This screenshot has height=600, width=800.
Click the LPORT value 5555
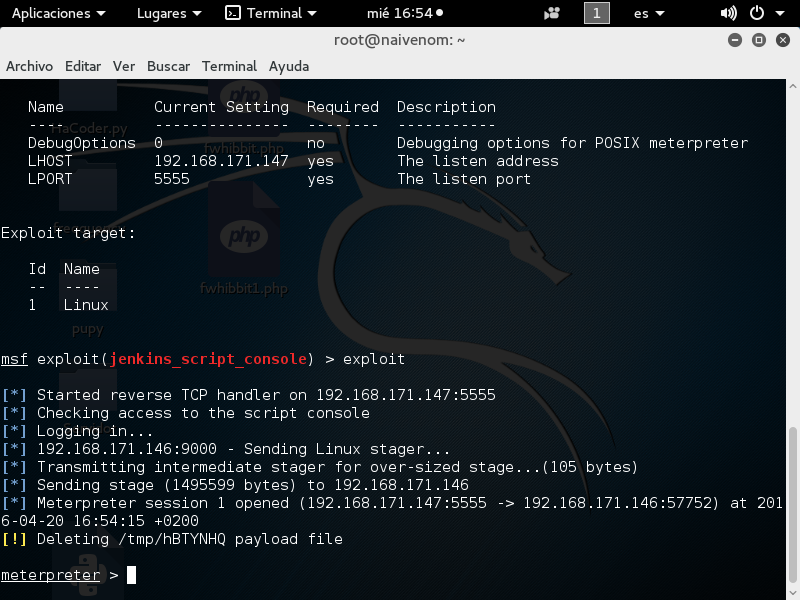[172, 179]
